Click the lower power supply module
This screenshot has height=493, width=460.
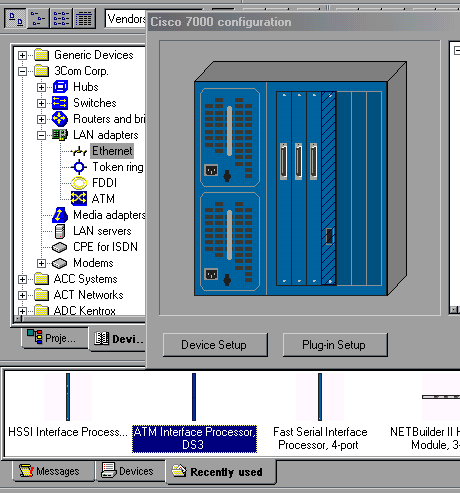pyautogui.click(x=230, y=241)
